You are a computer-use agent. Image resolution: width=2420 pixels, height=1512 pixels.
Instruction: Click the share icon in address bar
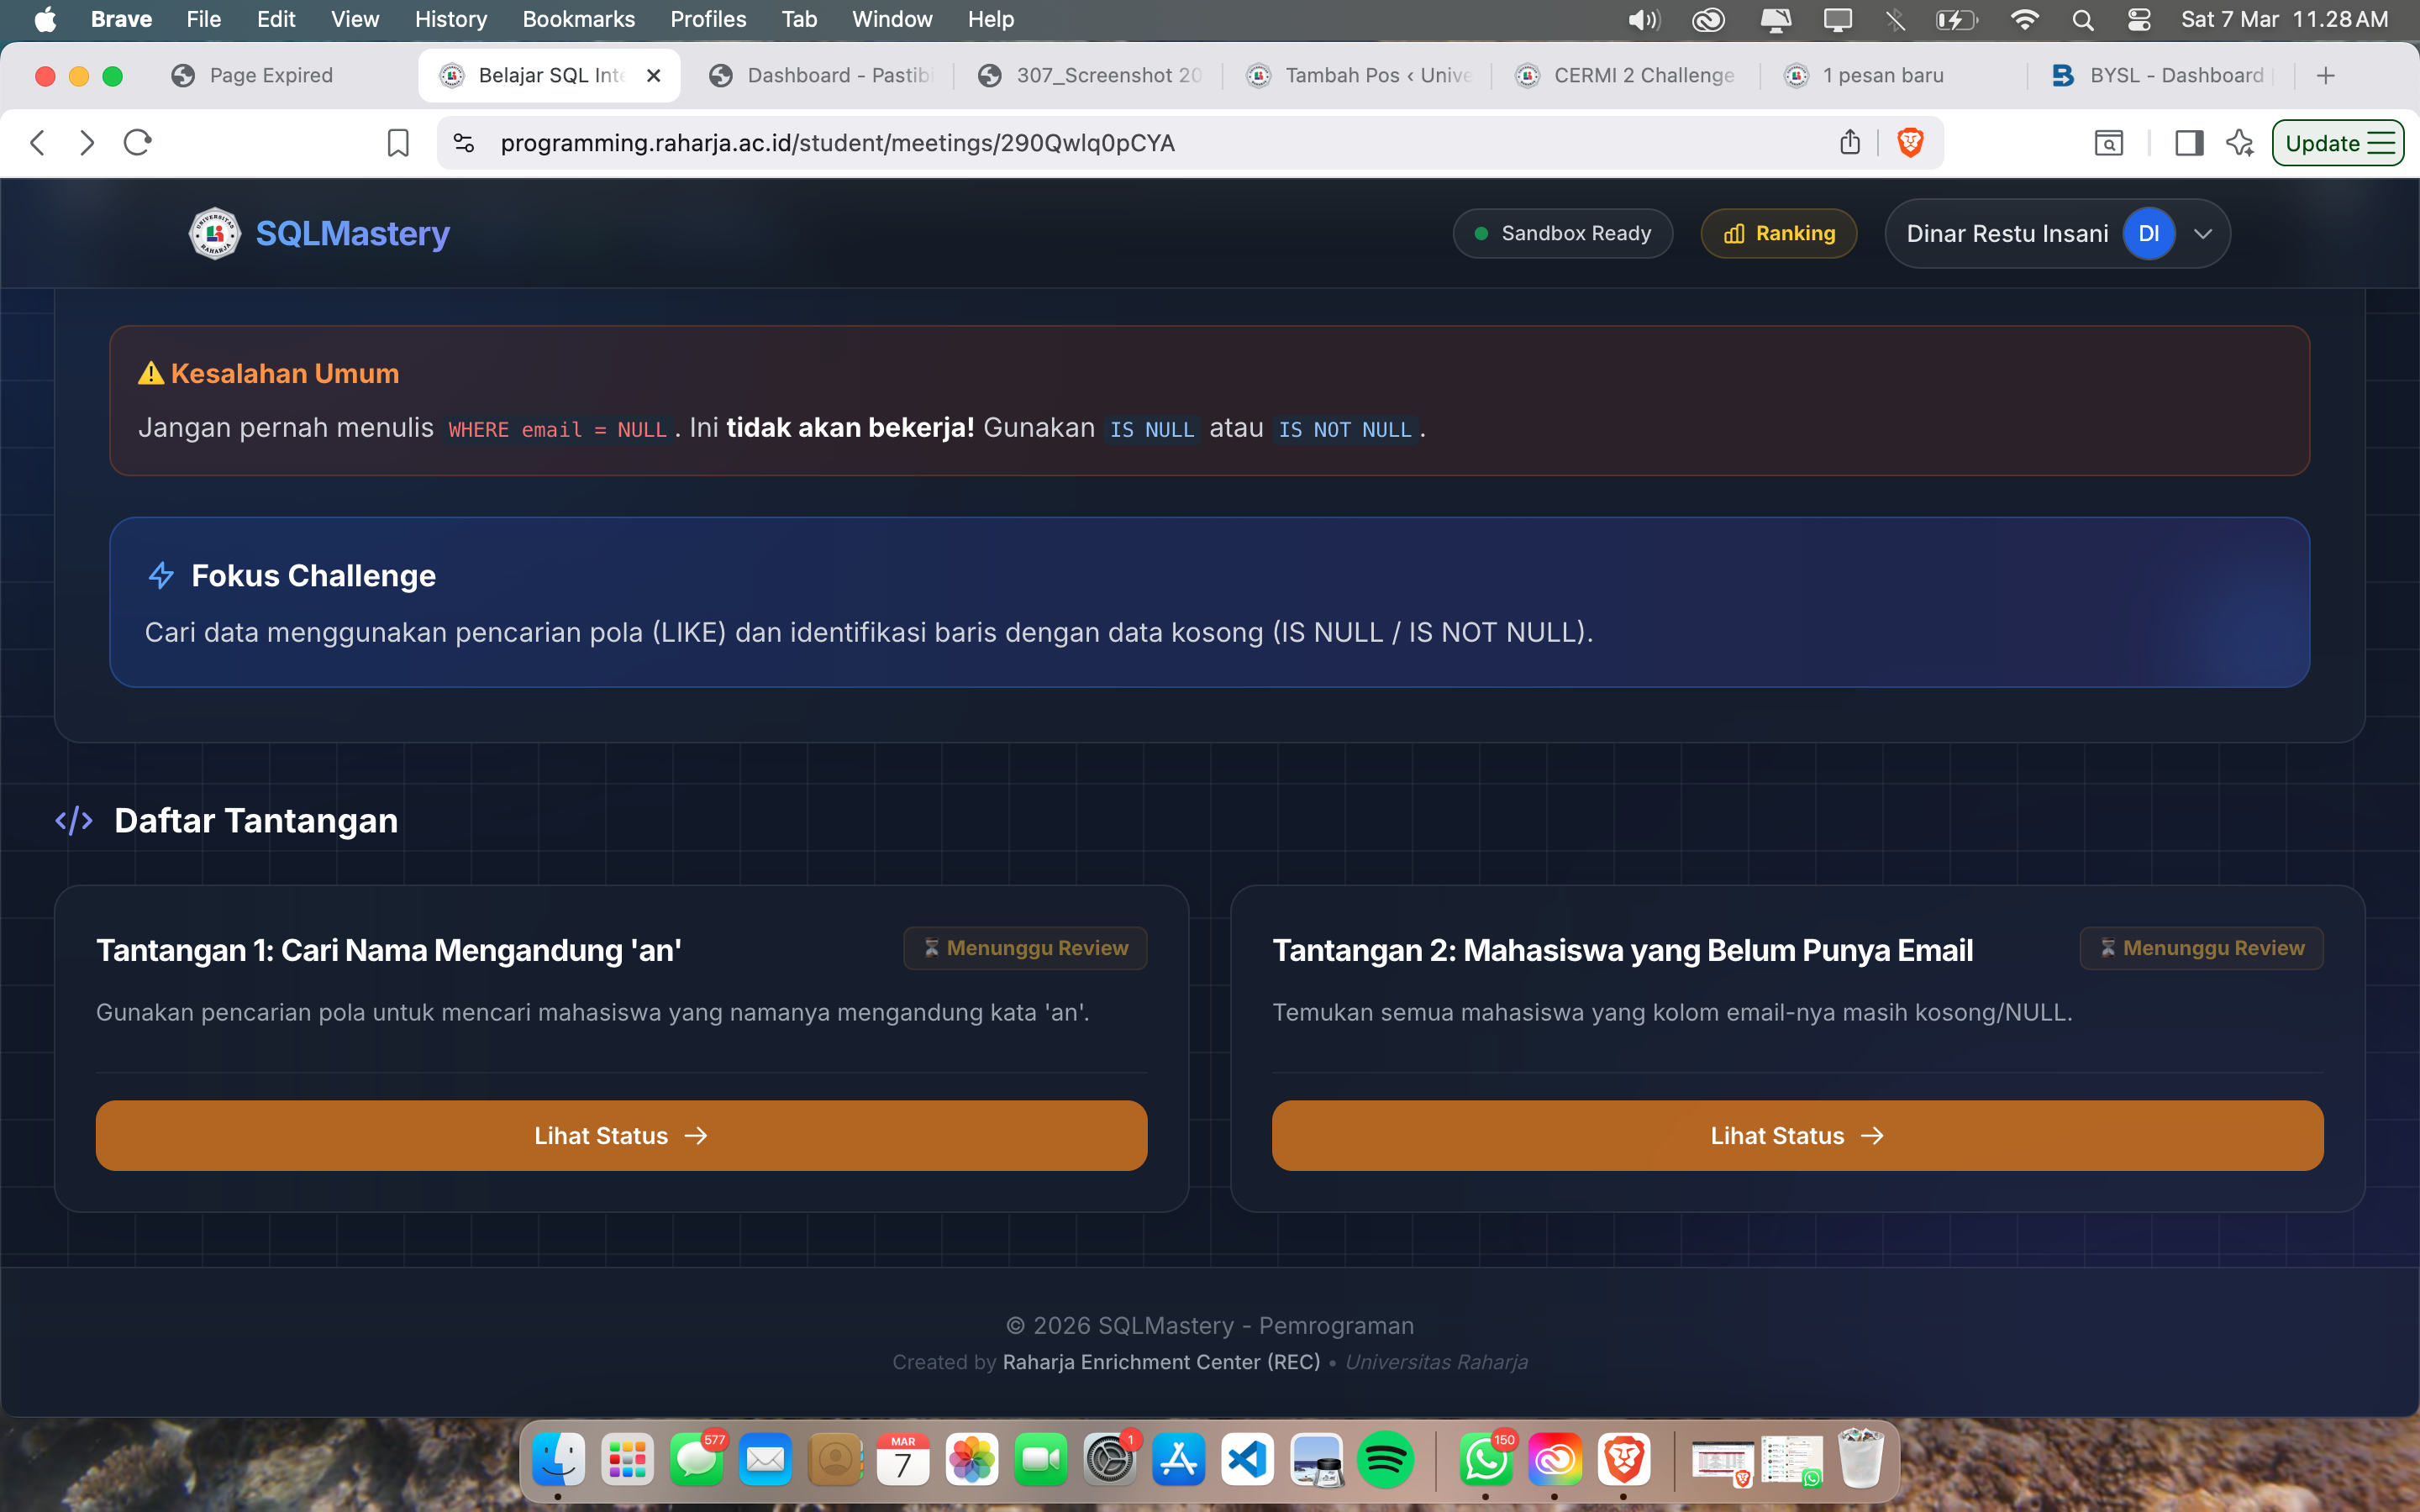point(1850,143)
